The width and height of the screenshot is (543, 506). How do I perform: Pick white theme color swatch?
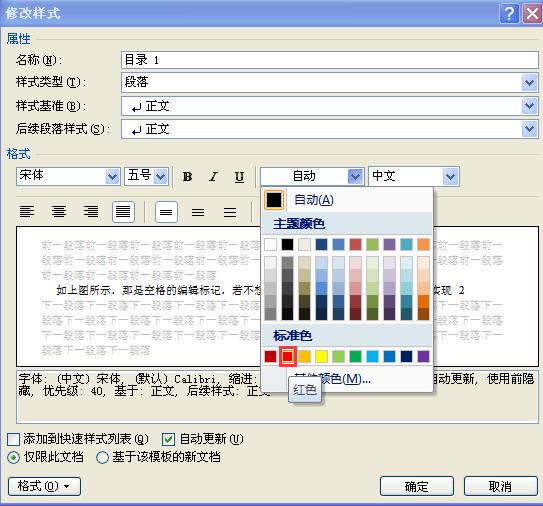[x=270, y=245]
